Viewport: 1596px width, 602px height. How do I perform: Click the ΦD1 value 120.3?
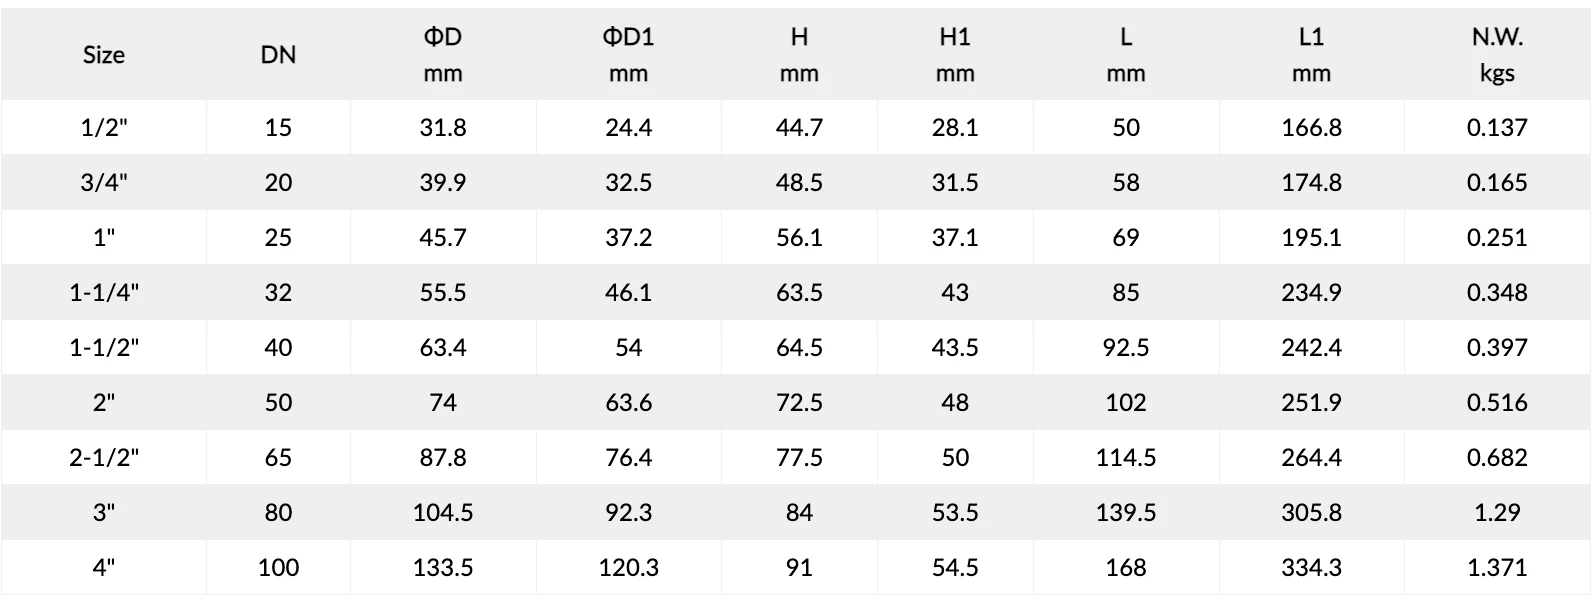point(628,568)
